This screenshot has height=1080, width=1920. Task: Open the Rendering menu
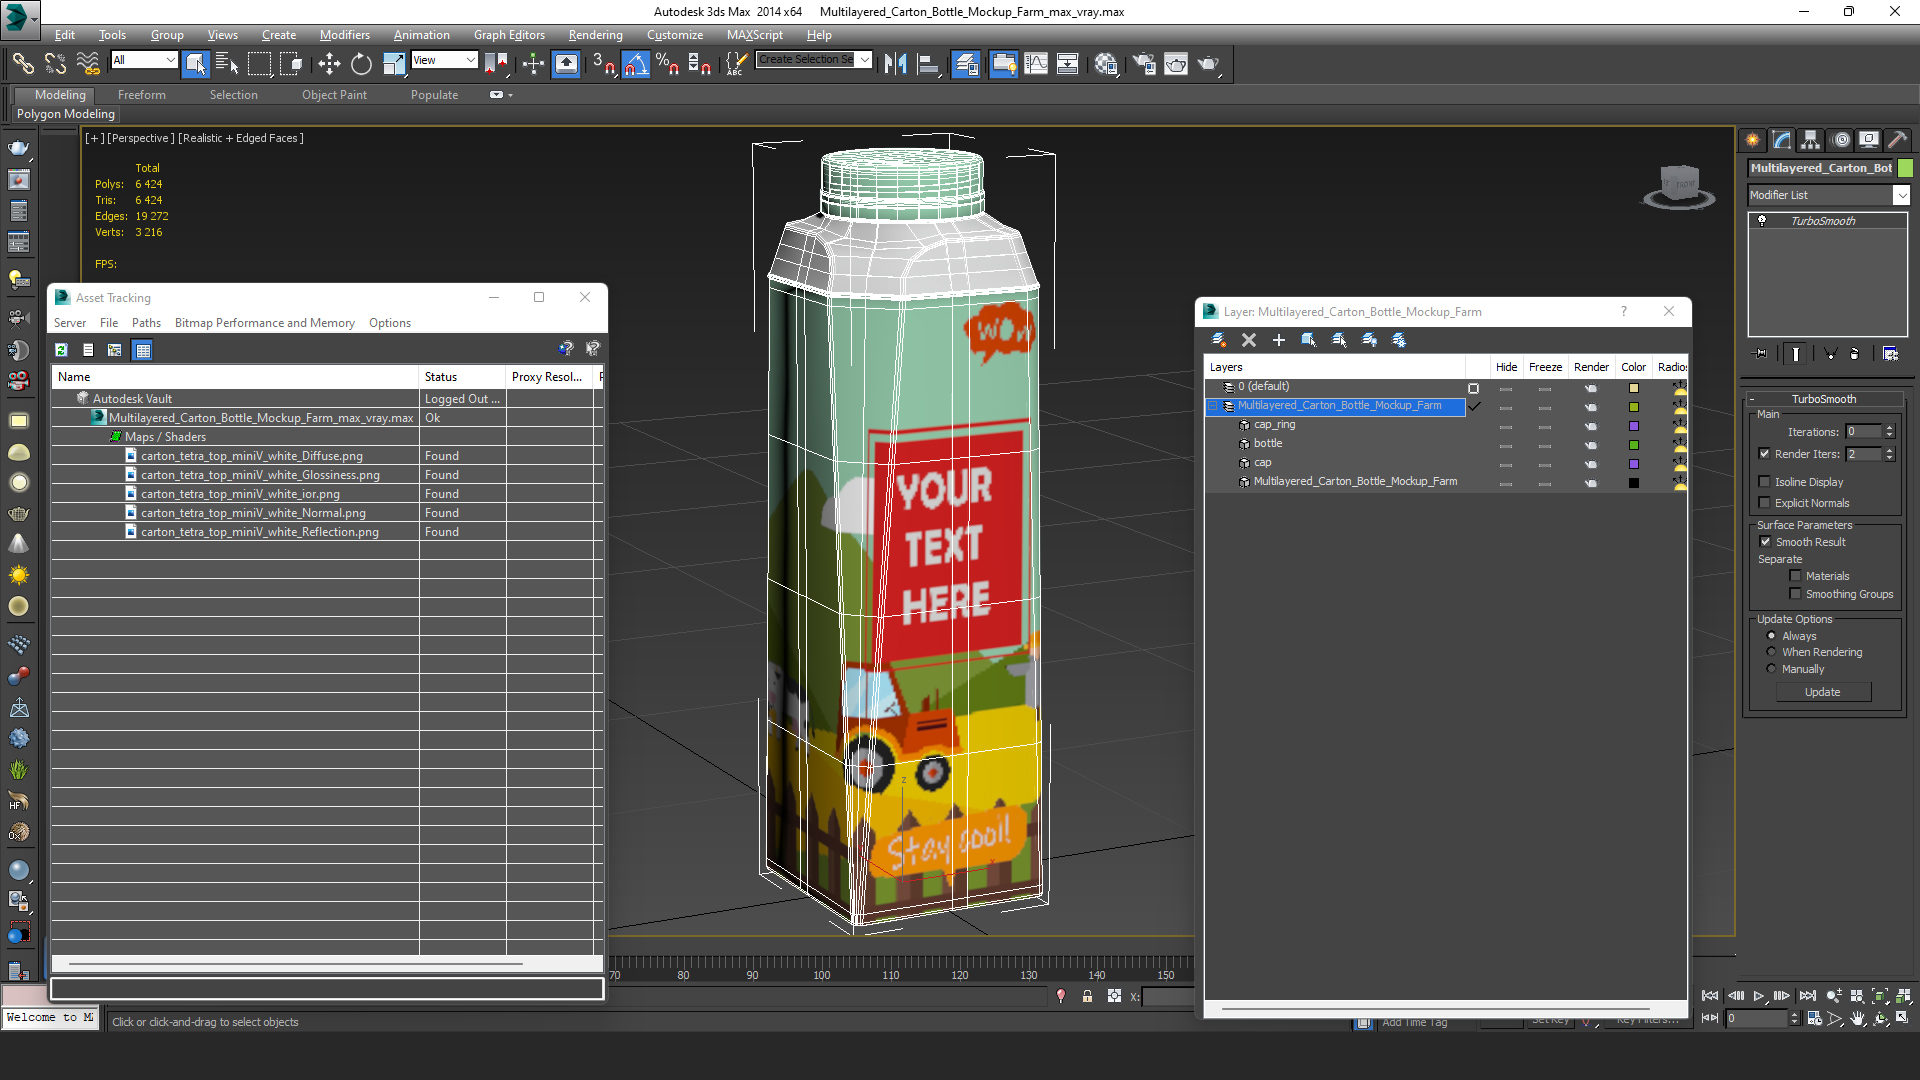click(595, 35)
